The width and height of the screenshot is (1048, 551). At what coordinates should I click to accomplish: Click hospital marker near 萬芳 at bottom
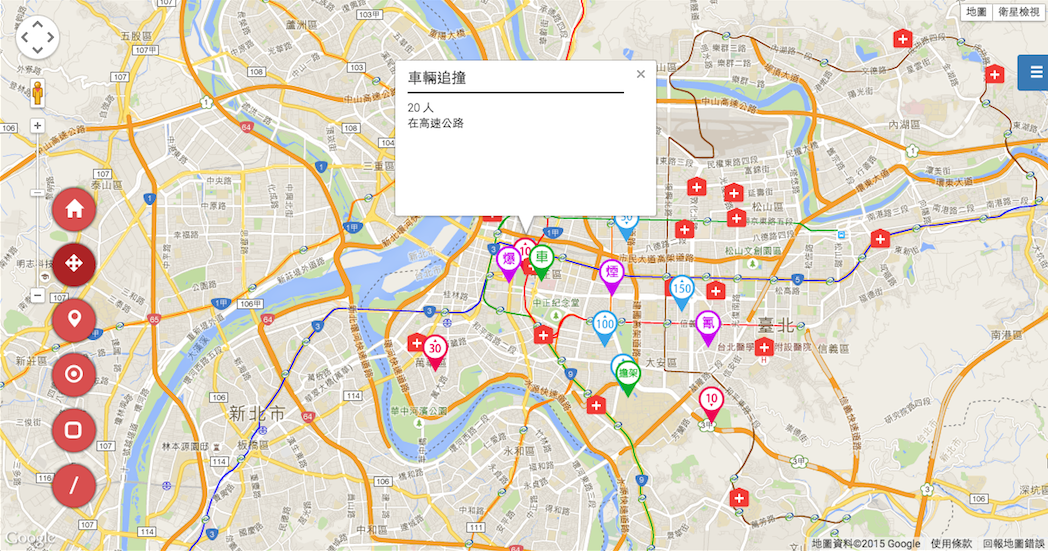point(739,498)
